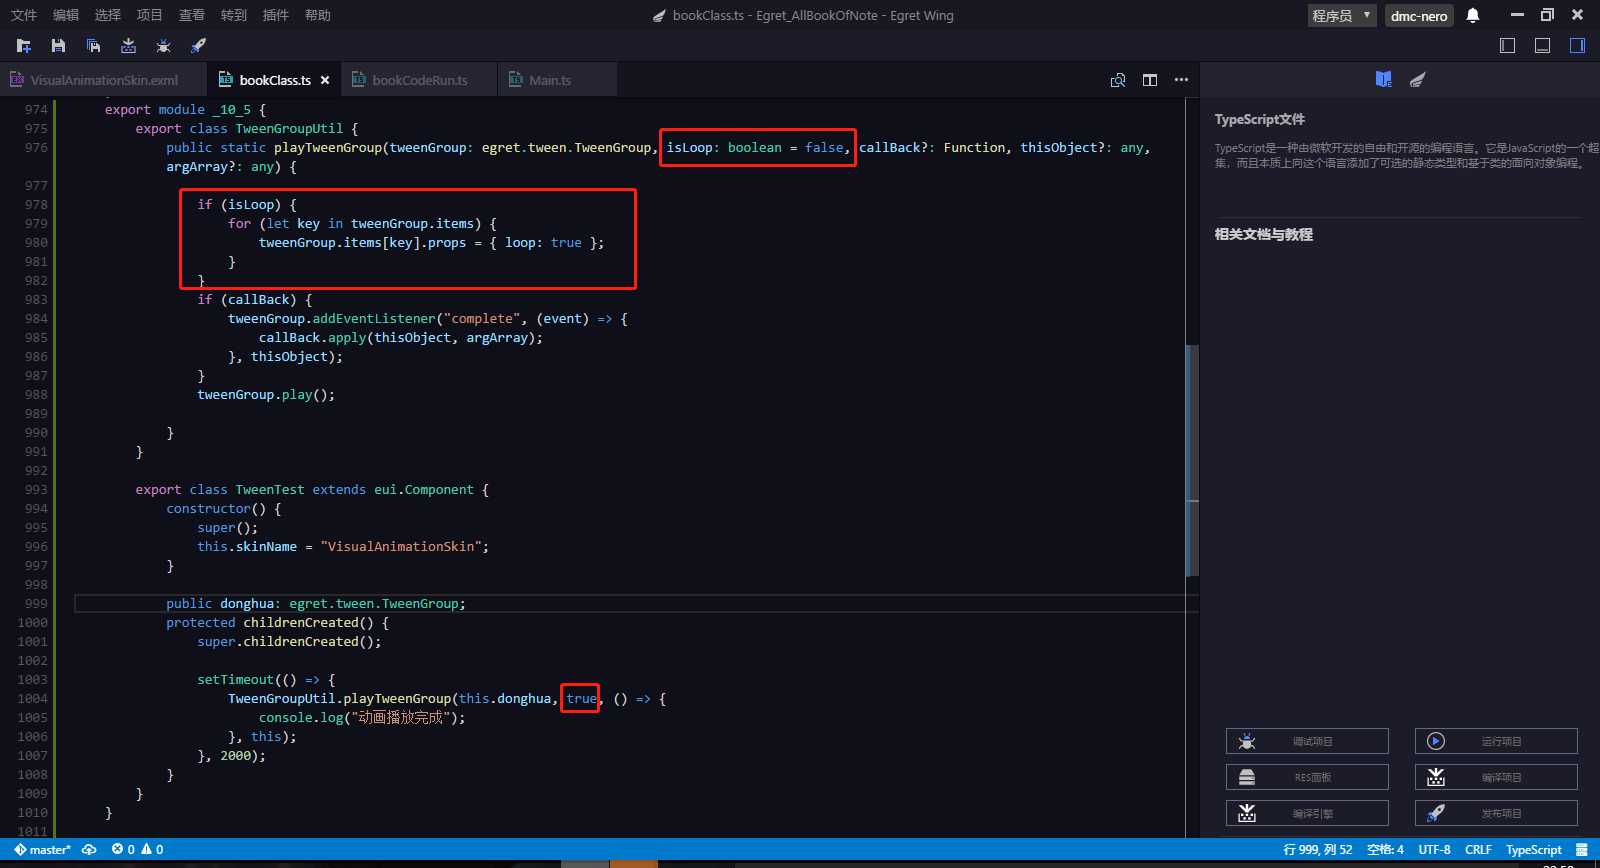The width and height of the screenshot is (1600, 868).
Task: Select the Egret feather icon in right panel
Action: click(1418, 80)
